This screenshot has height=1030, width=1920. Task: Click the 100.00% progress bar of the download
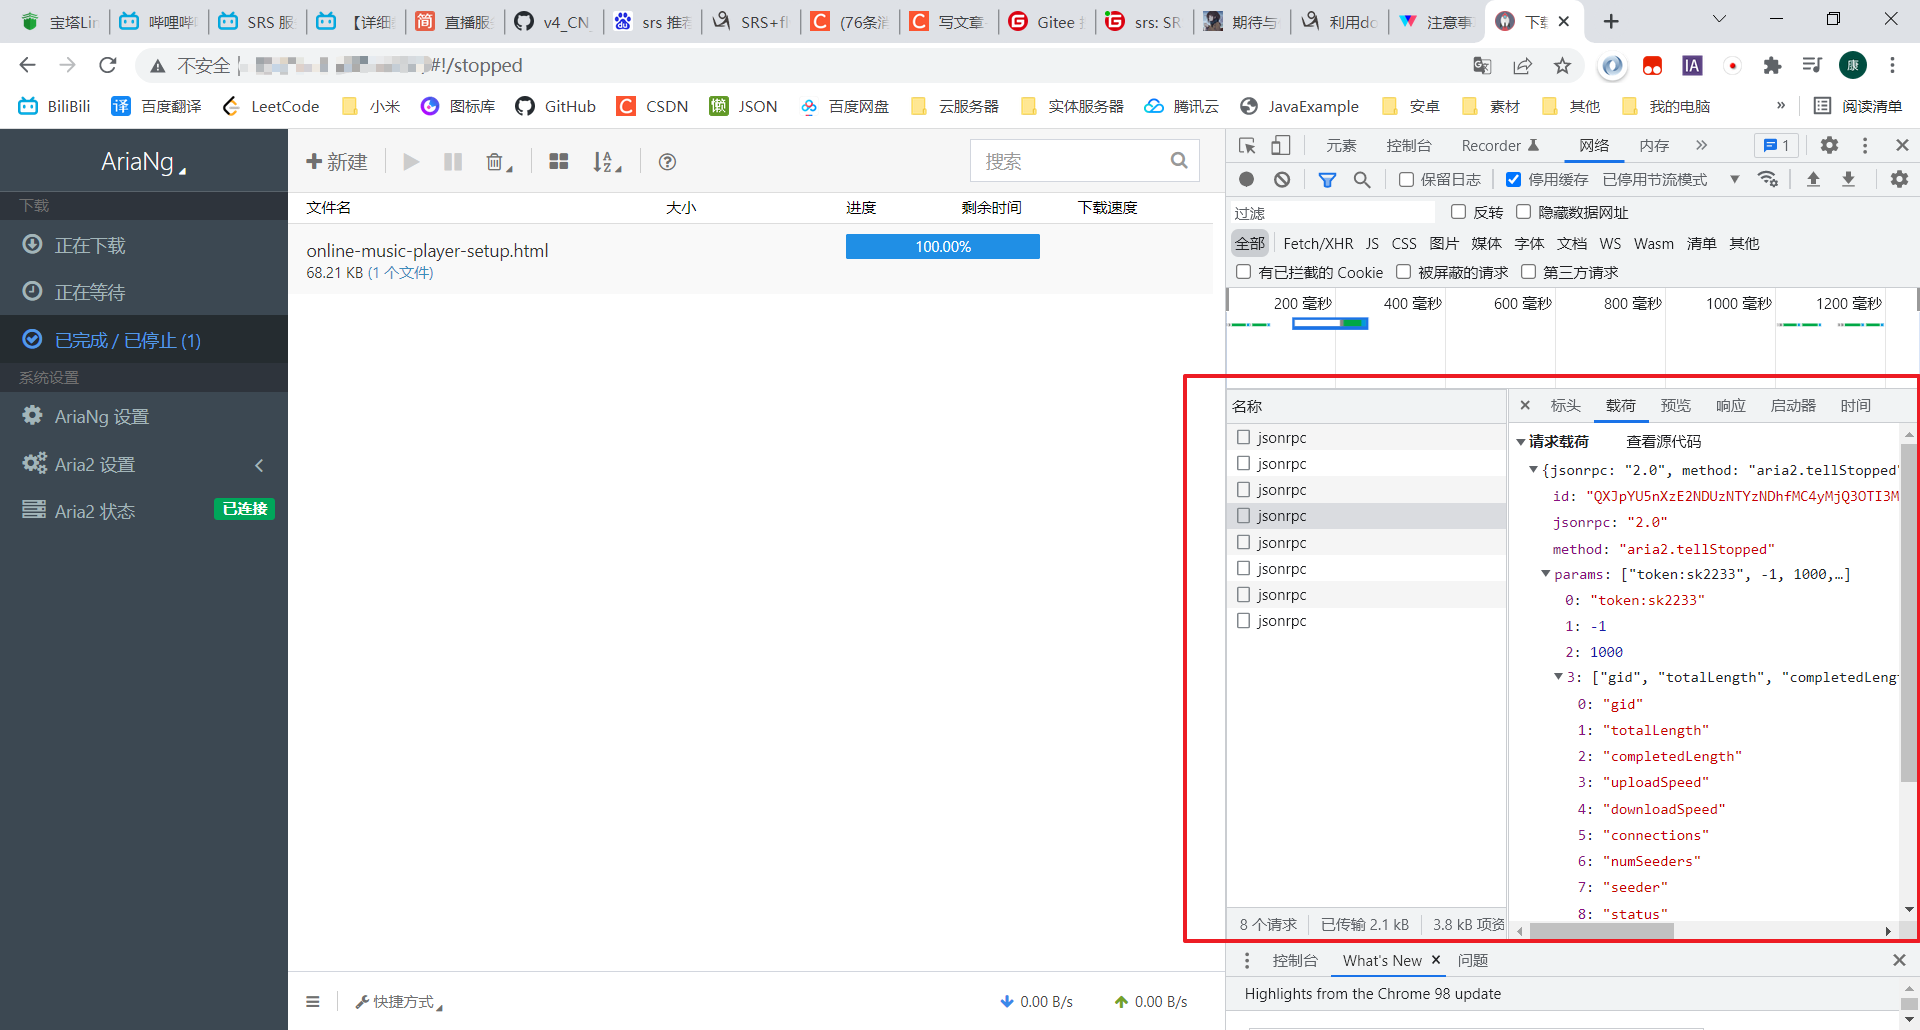tap(941, 246)
